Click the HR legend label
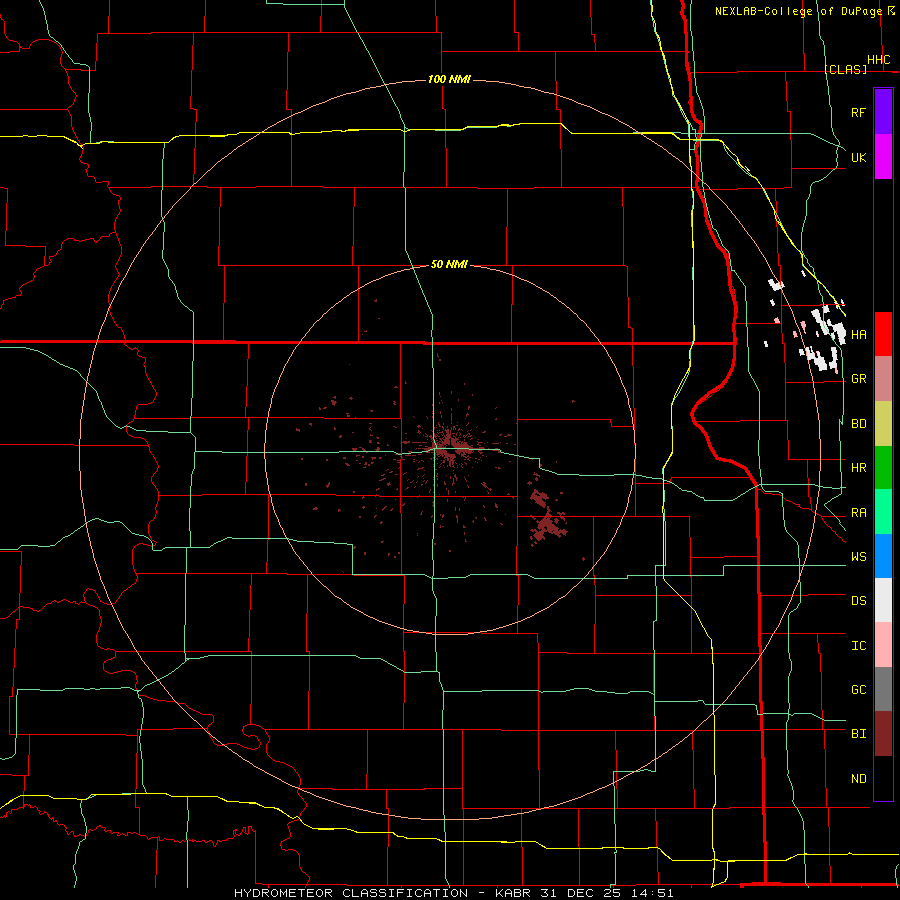Screen dimensions: 900x900 858,468
